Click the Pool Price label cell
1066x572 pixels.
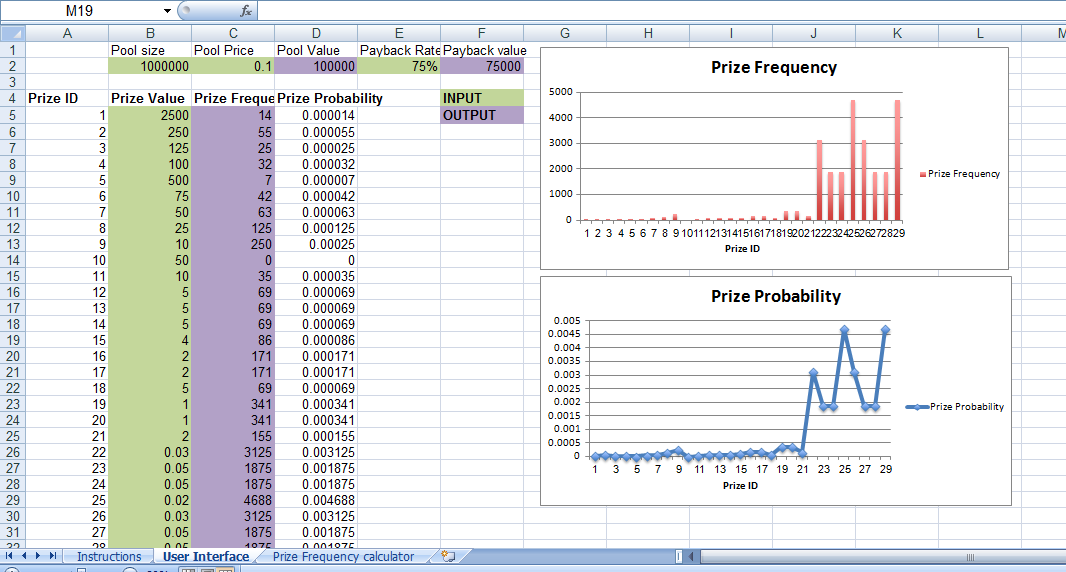[x=233, y=50]
